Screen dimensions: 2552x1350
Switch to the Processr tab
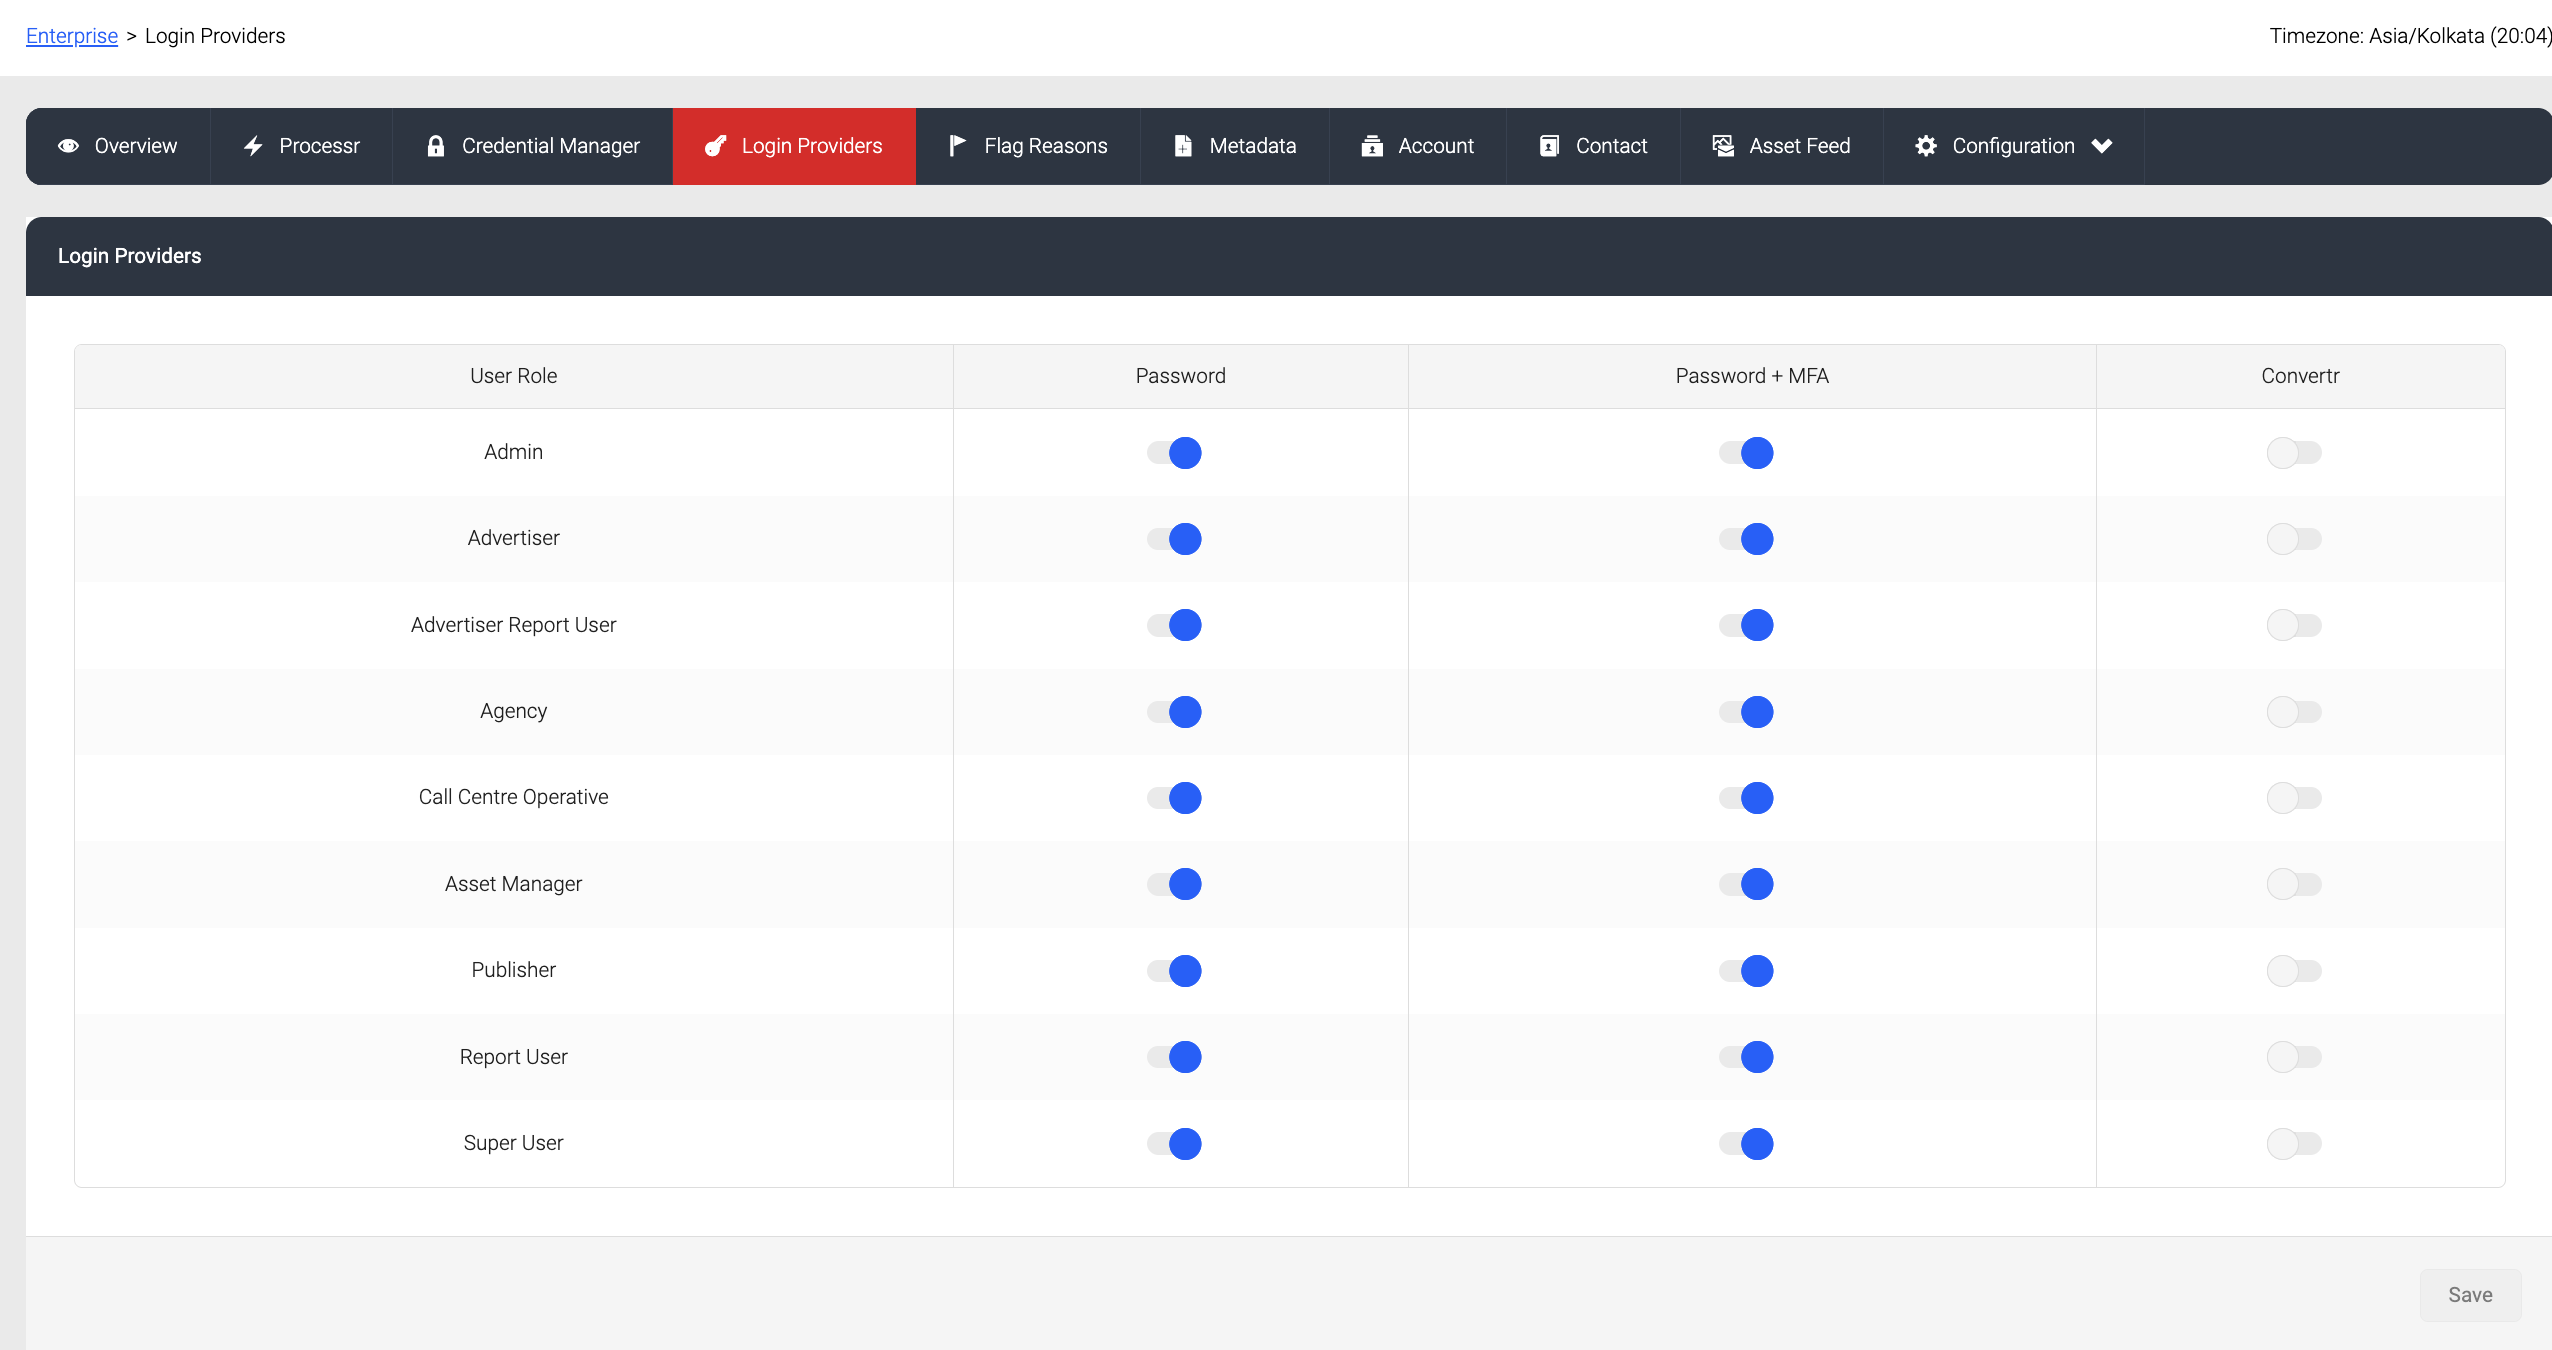pos(301,146)
